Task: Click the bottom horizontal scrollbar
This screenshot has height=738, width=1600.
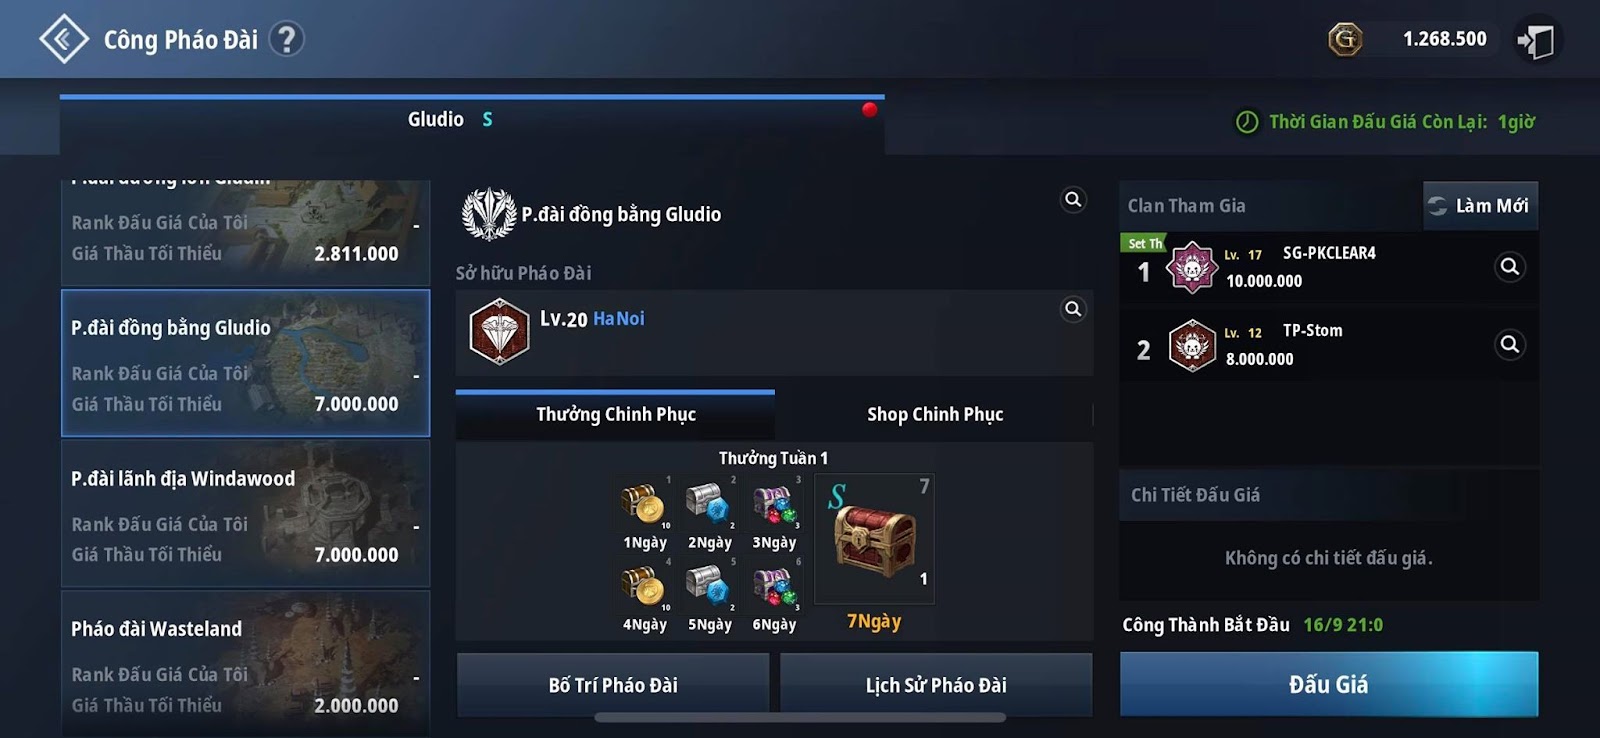Action: pos(800,717)
